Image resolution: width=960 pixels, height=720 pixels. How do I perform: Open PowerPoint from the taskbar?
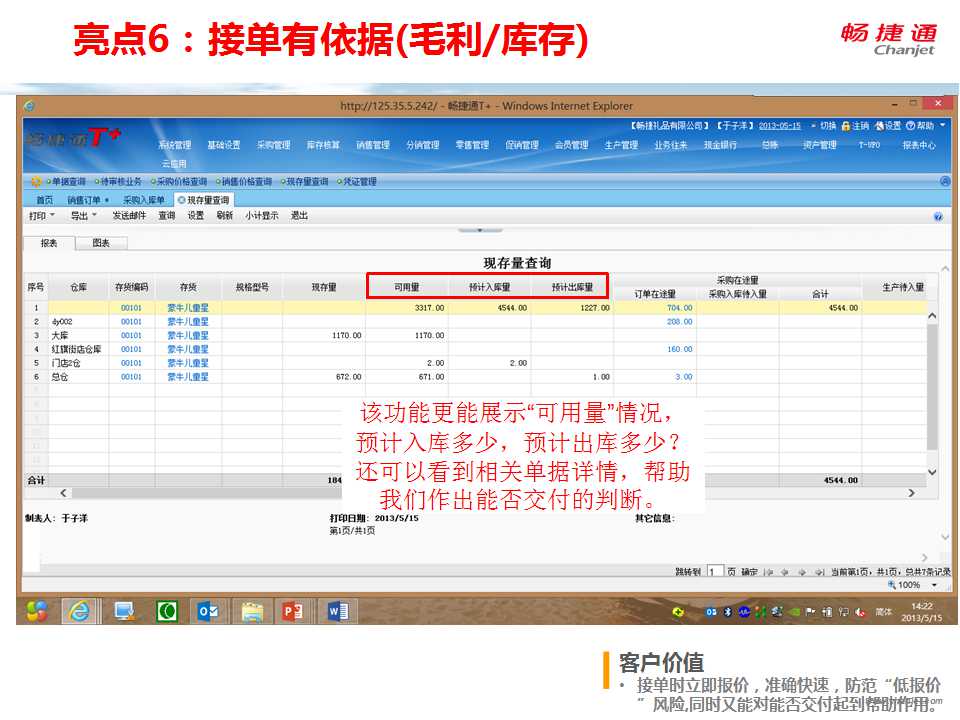292,610
